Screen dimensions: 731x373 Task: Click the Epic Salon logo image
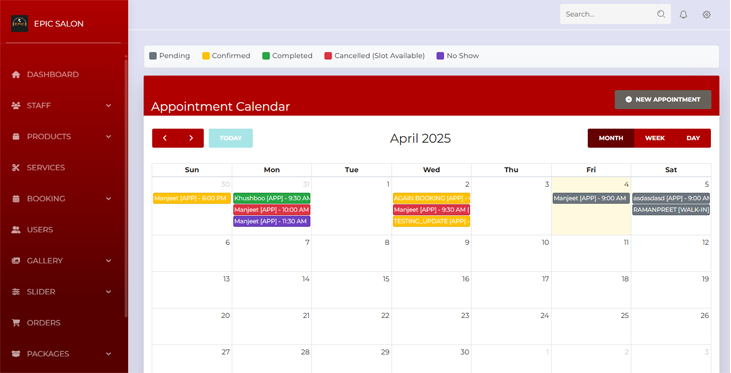[x=20, y=23]
